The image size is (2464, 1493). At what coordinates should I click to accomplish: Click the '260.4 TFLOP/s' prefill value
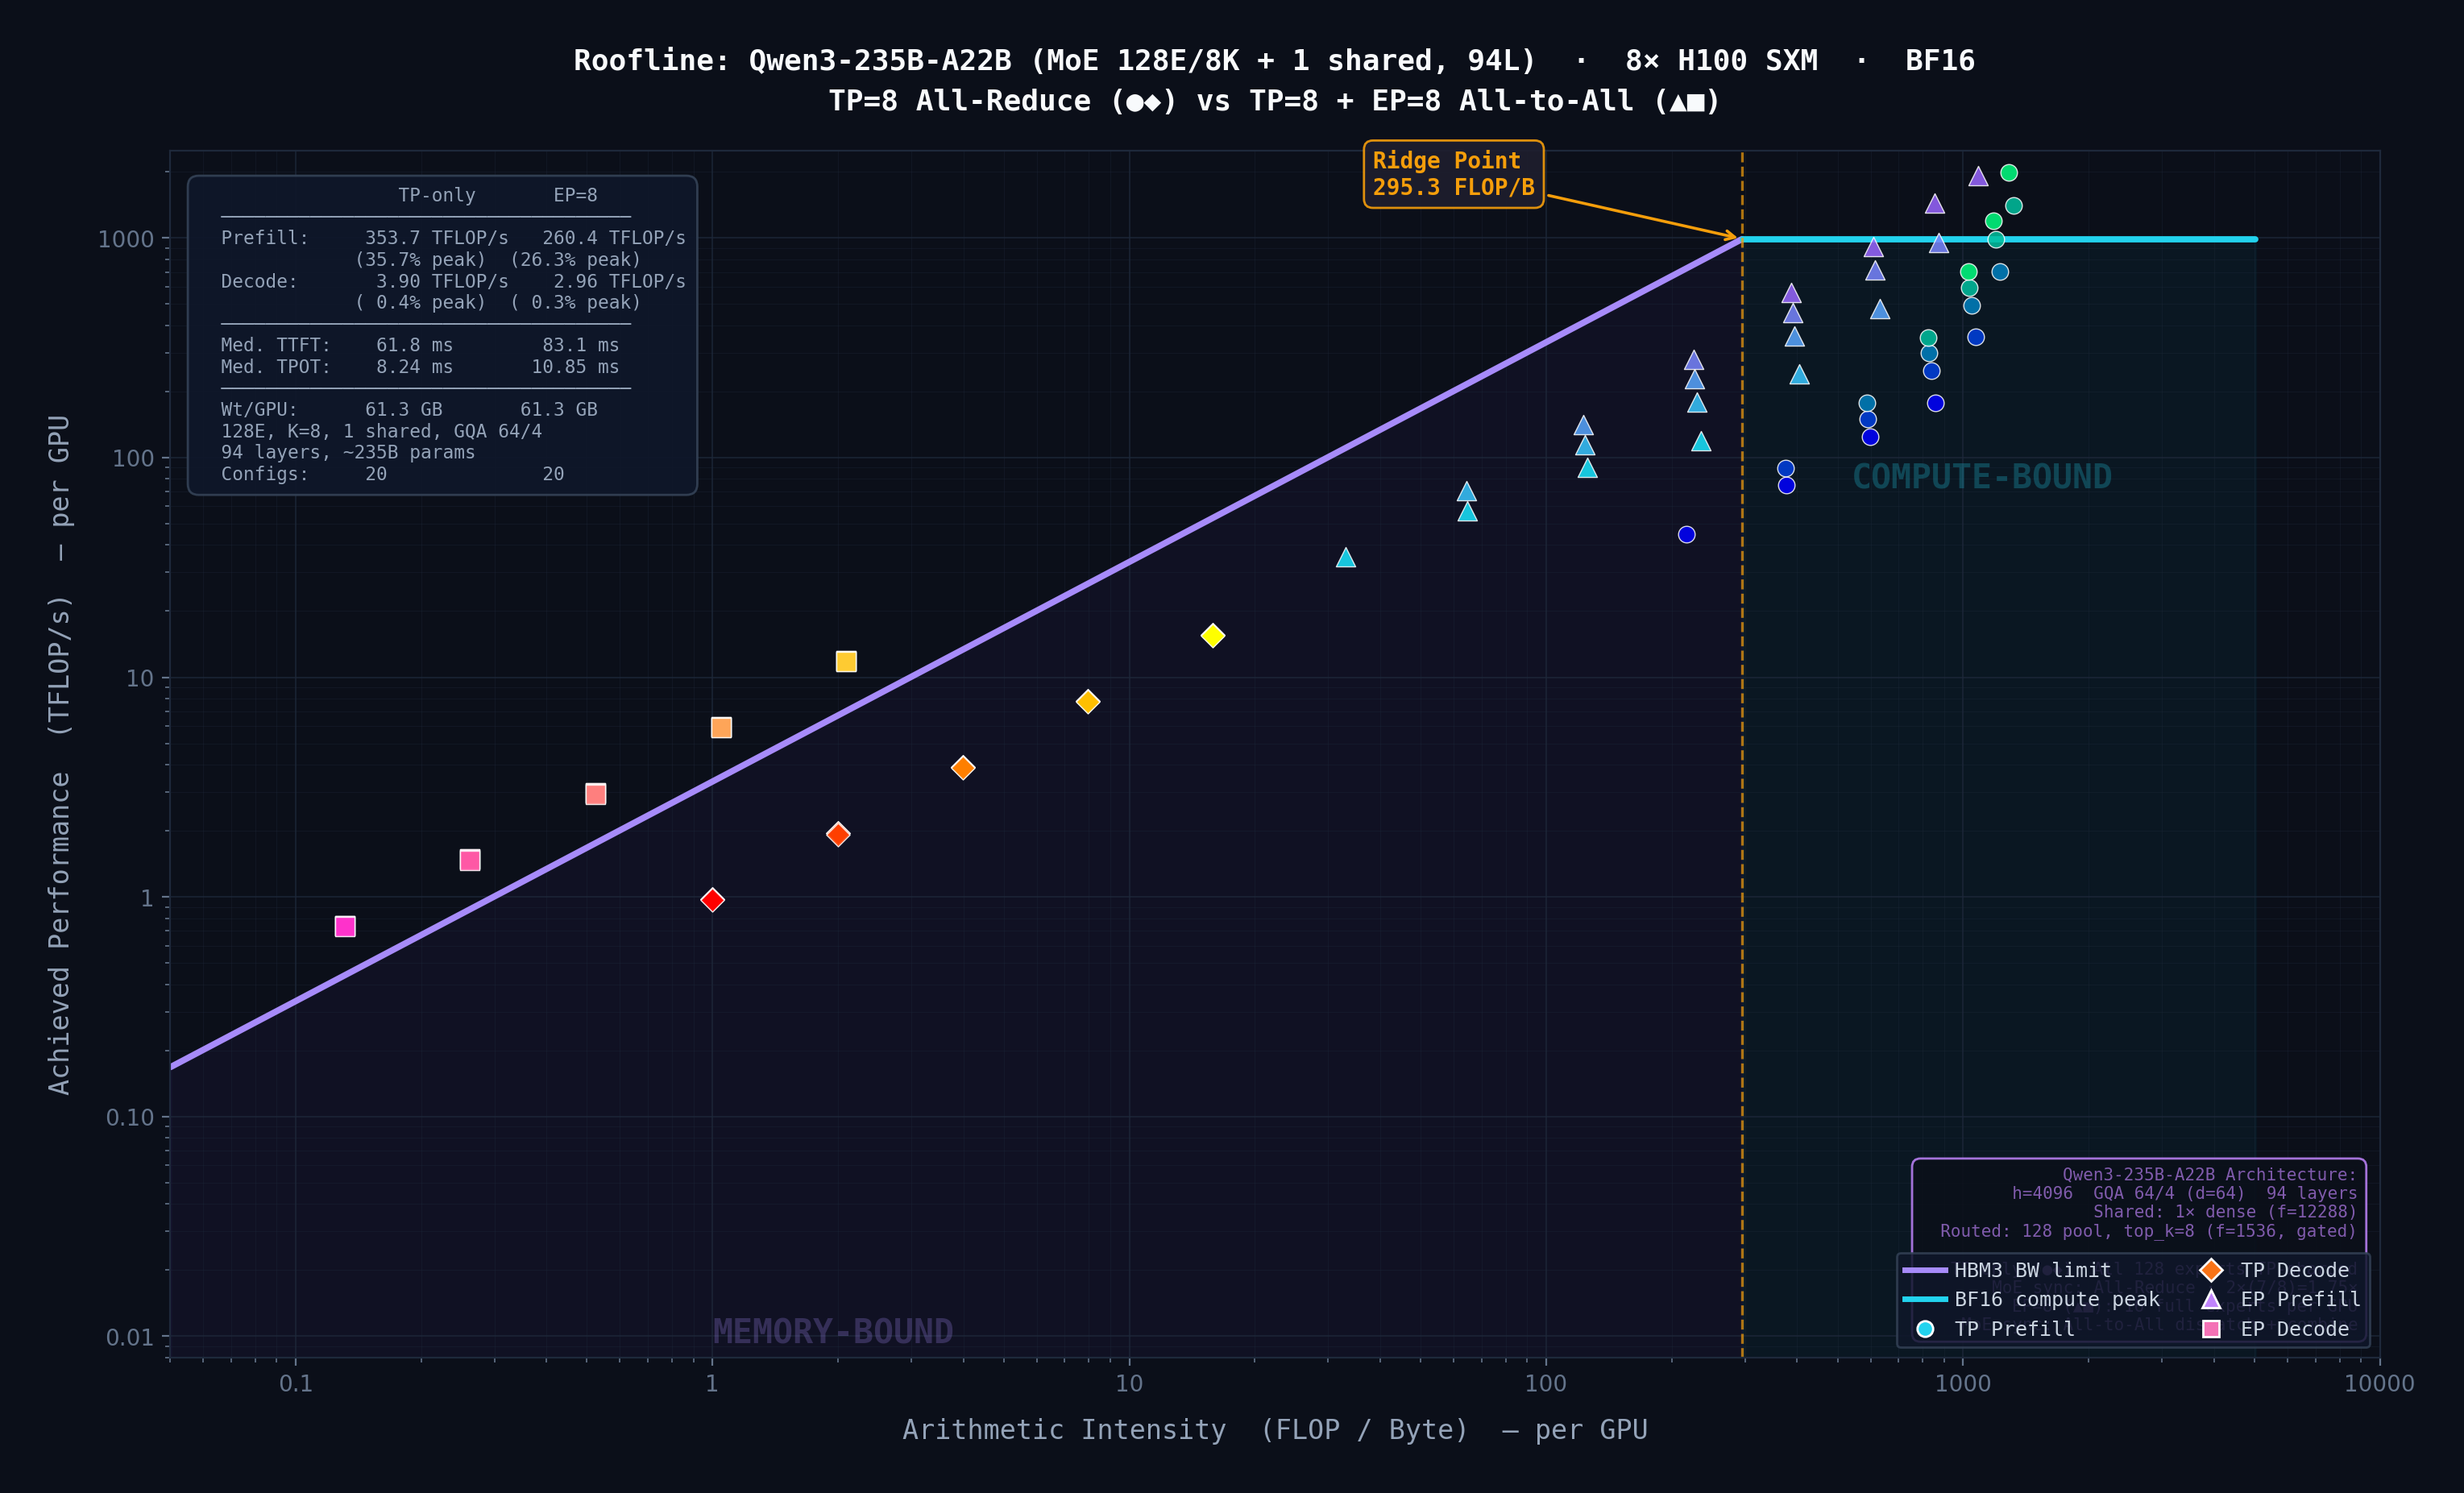pyautogui.click(x=614, y=238)
